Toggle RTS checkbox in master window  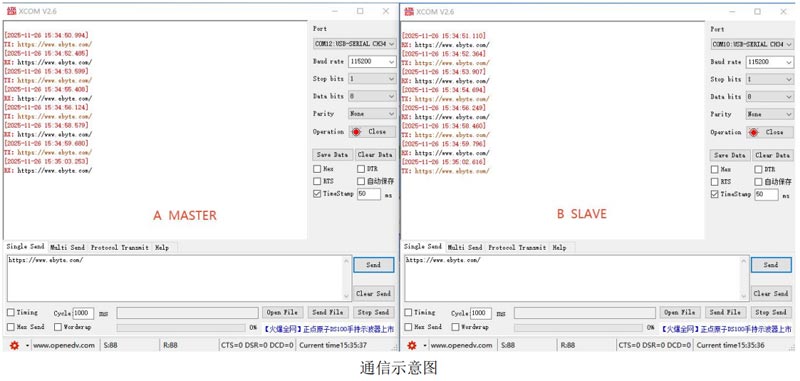point(317,181)
